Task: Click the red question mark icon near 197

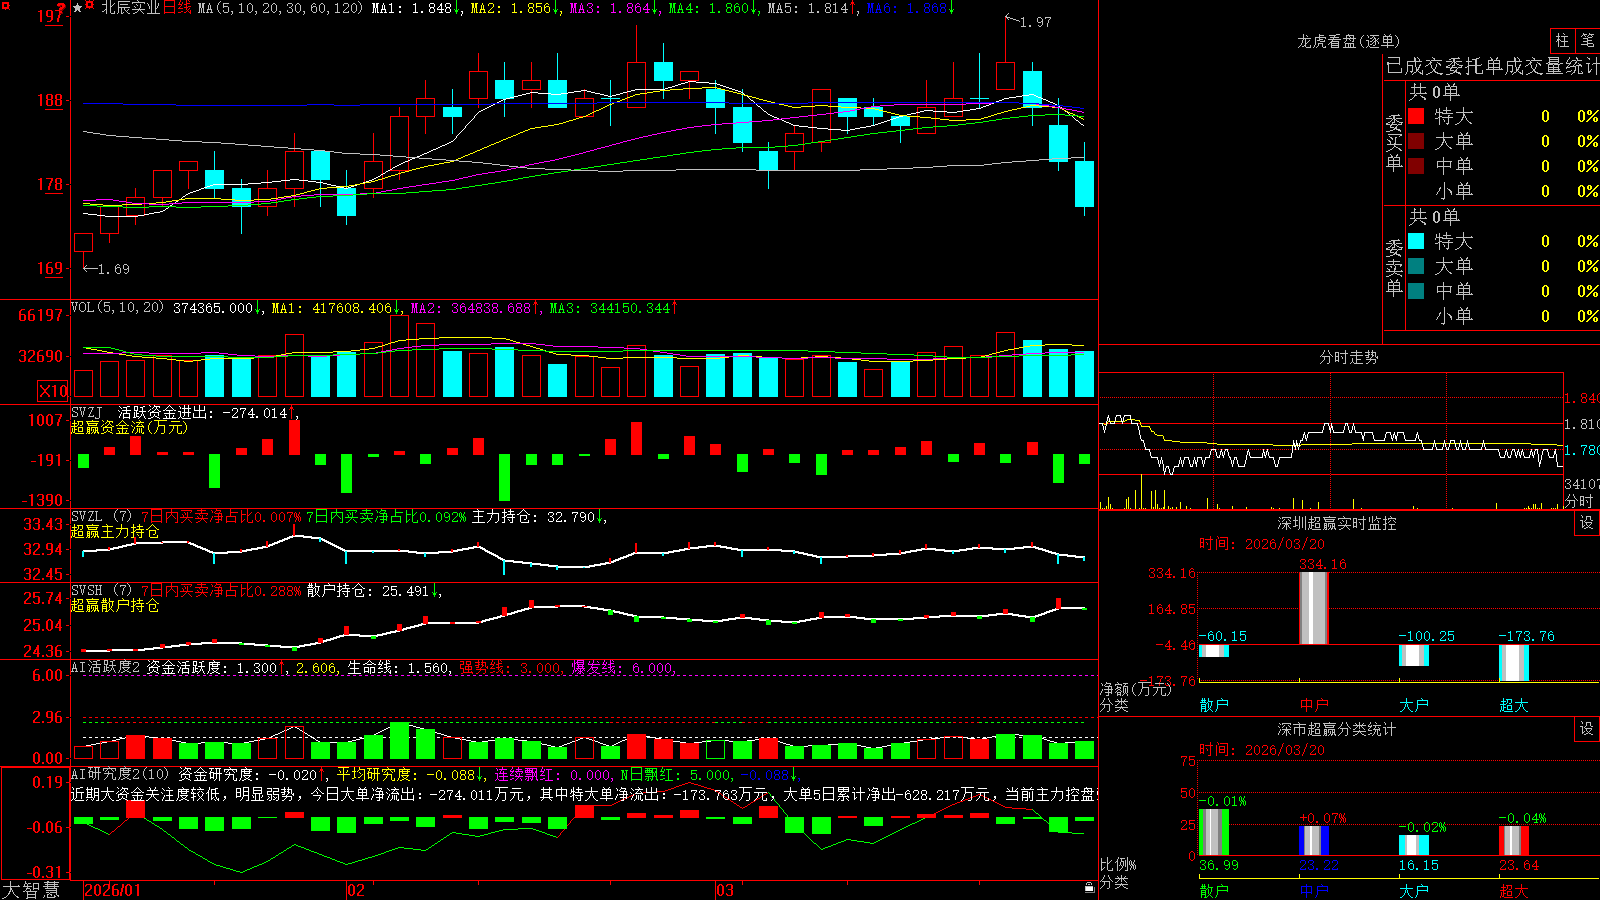Action: pos(62,9)
